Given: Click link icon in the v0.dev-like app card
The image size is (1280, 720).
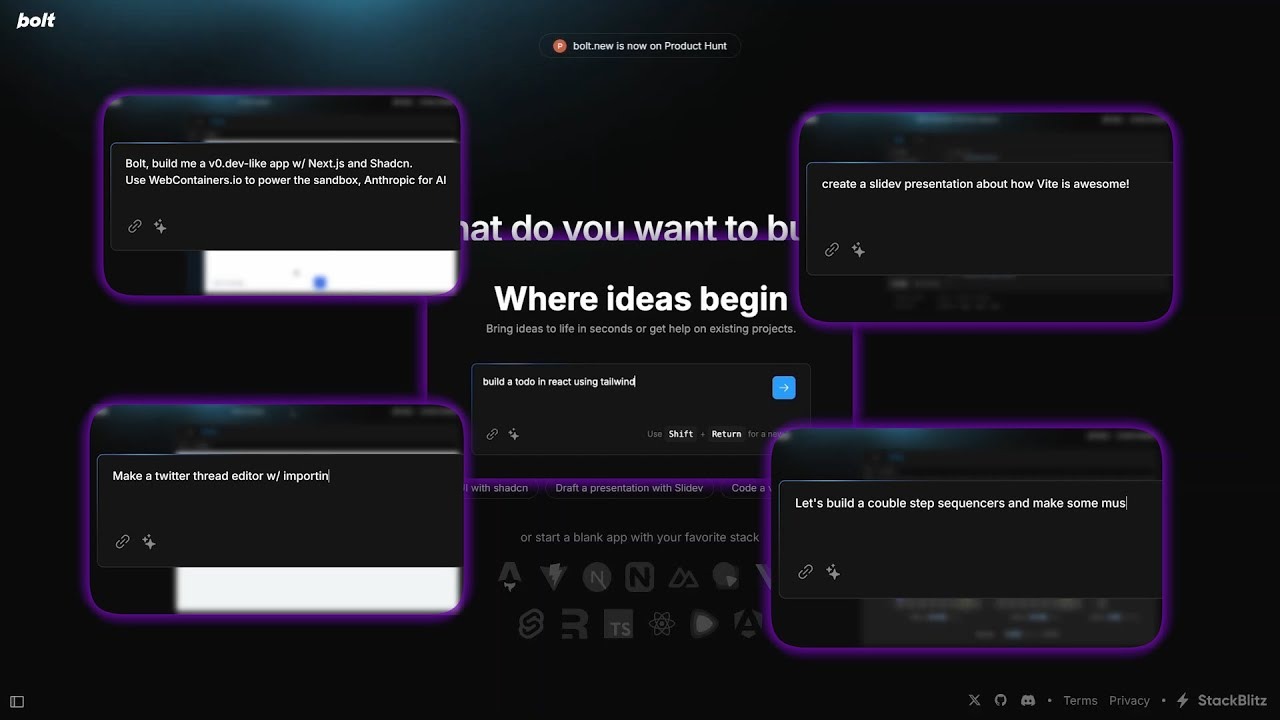Looking at the screenshot, I should click(135, 227).
